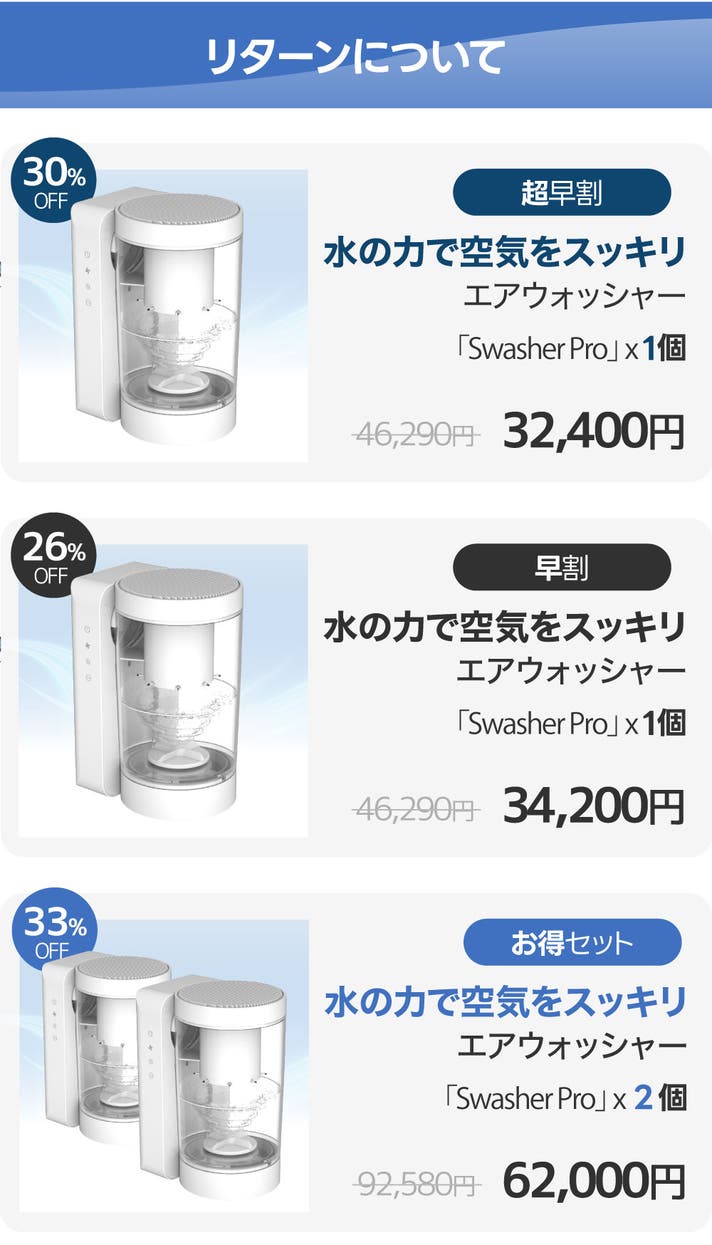
Task: Select the dark gray 早割 pill label
Action: click(561, 567)
